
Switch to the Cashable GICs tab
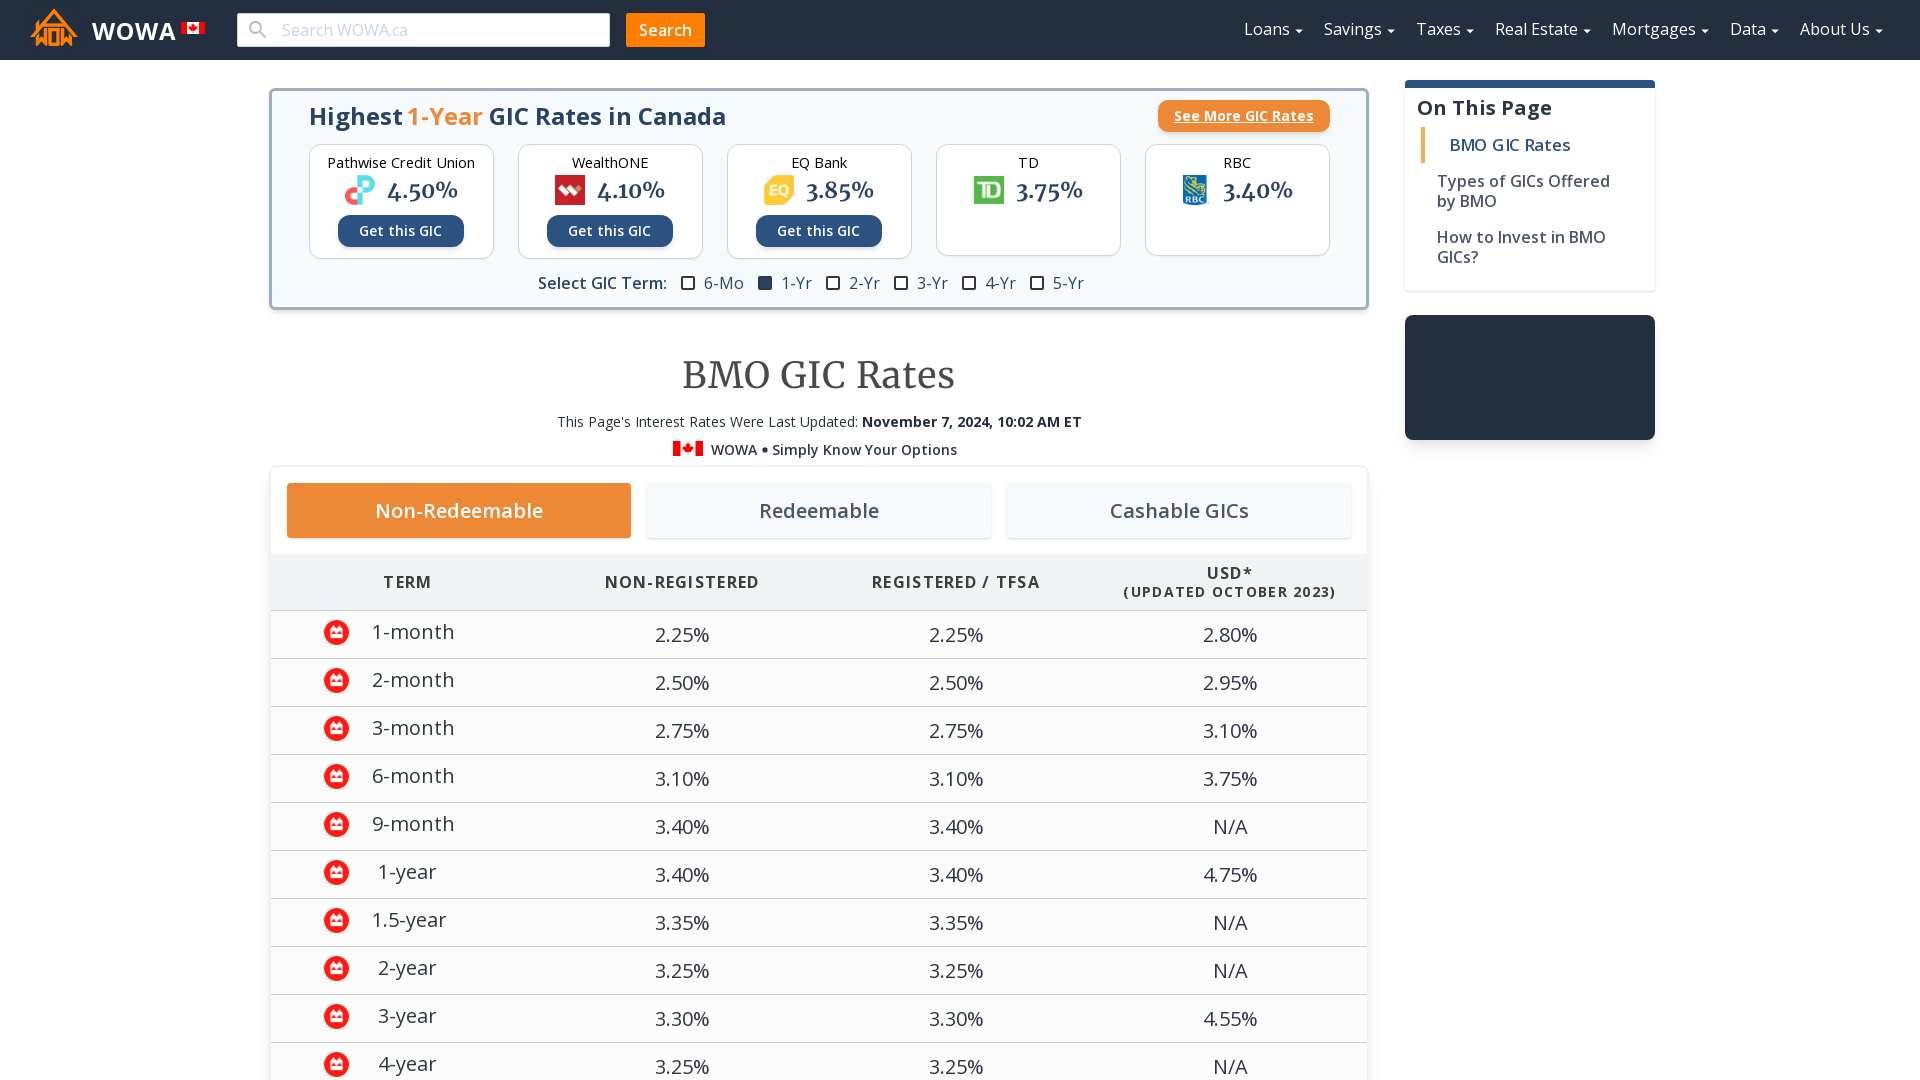(x=1179, y=511)
